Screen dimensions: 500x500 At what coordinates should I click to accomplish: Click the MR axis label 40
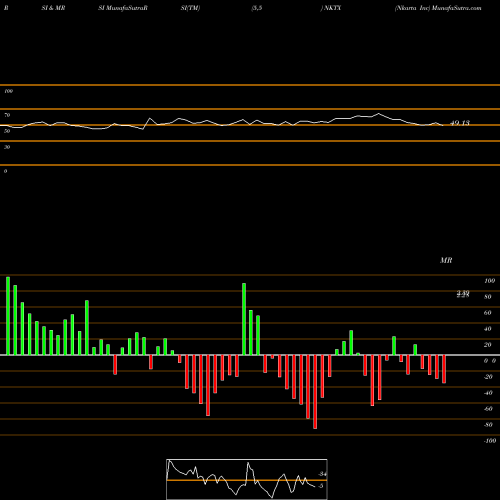pyautogui.click(x=488, y=329)
